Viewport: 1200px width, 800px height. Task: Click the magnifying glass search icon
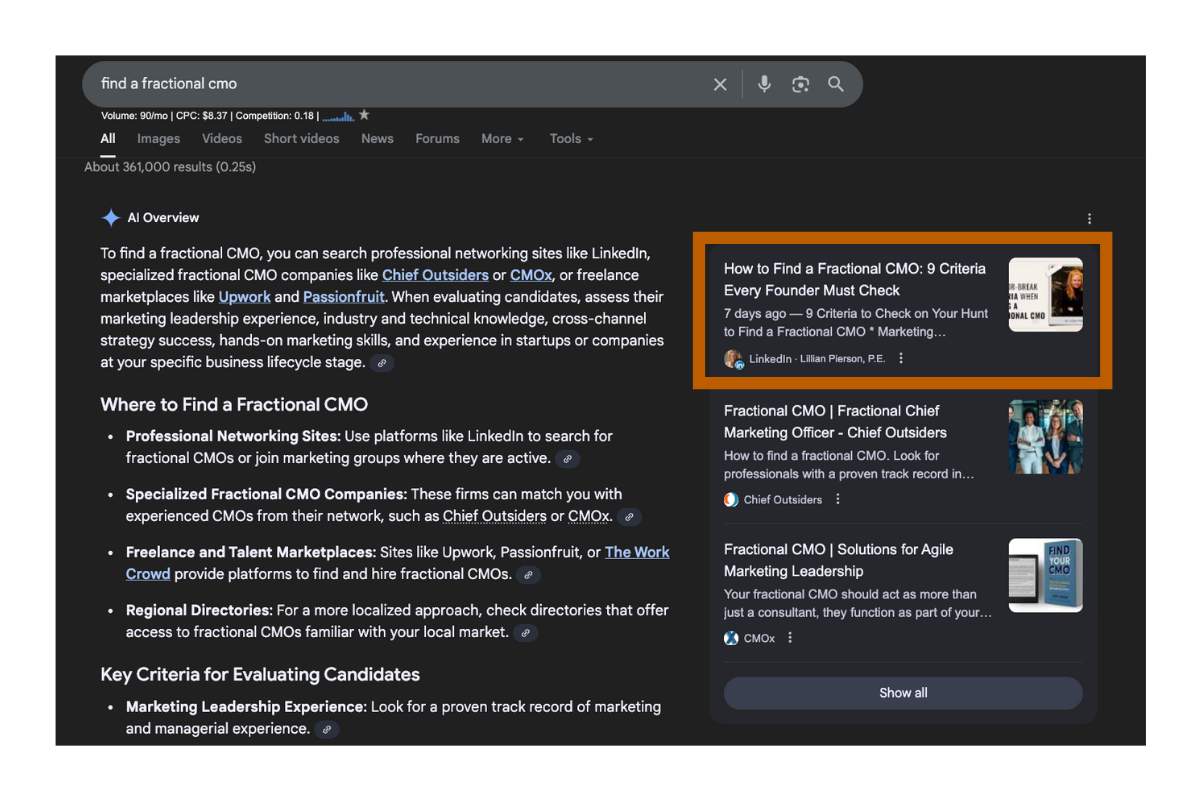pos(836,84)
